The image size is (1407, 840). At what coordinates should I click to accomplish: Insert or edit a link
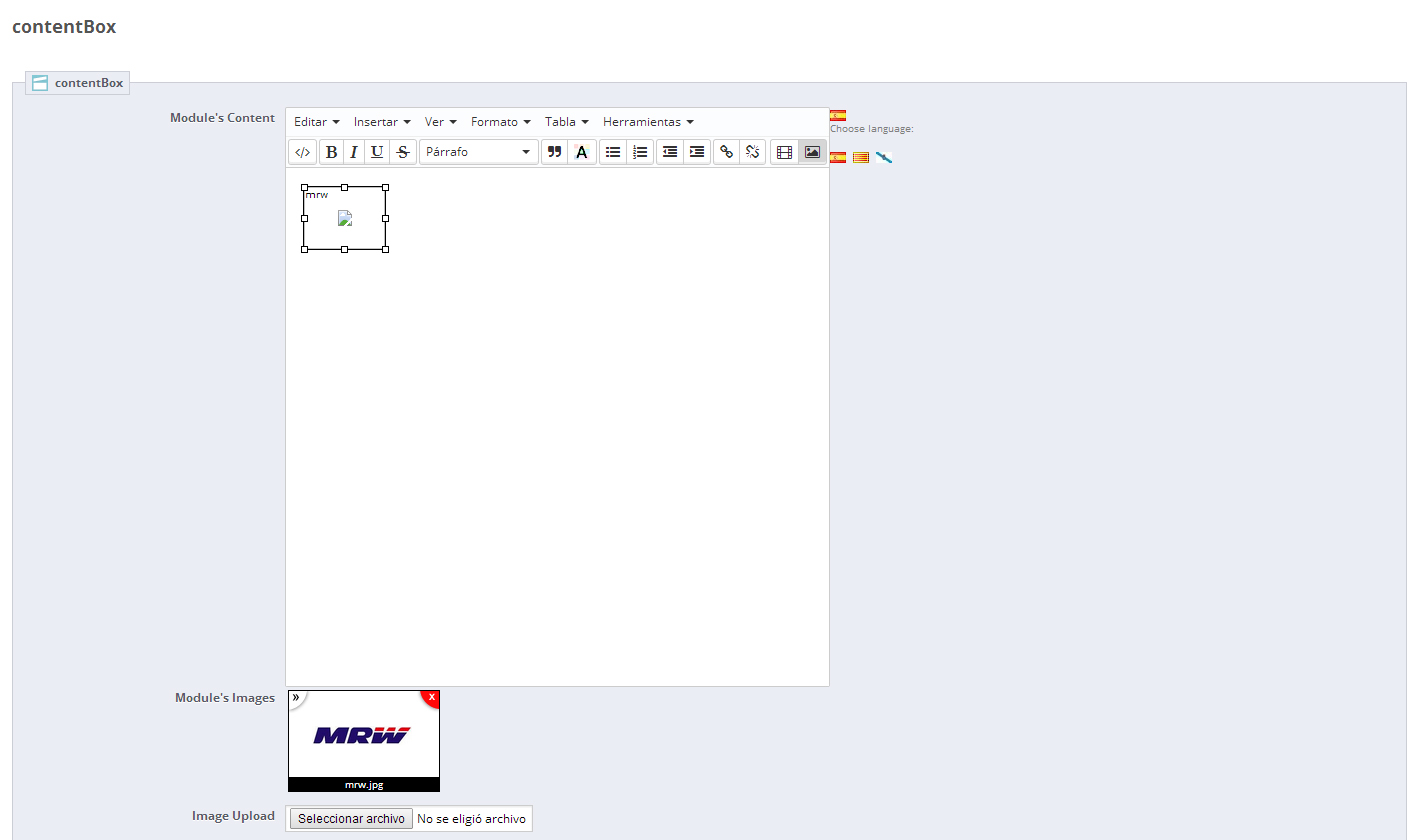point(727,152)
